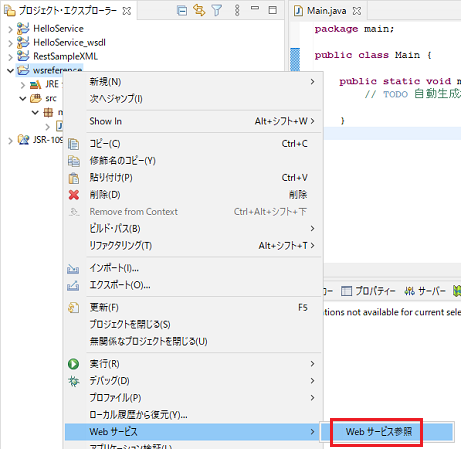The height and width of the screenshot is (449, 461).
Task: Click the red X delete icon
Action: (x=74, y=195)
